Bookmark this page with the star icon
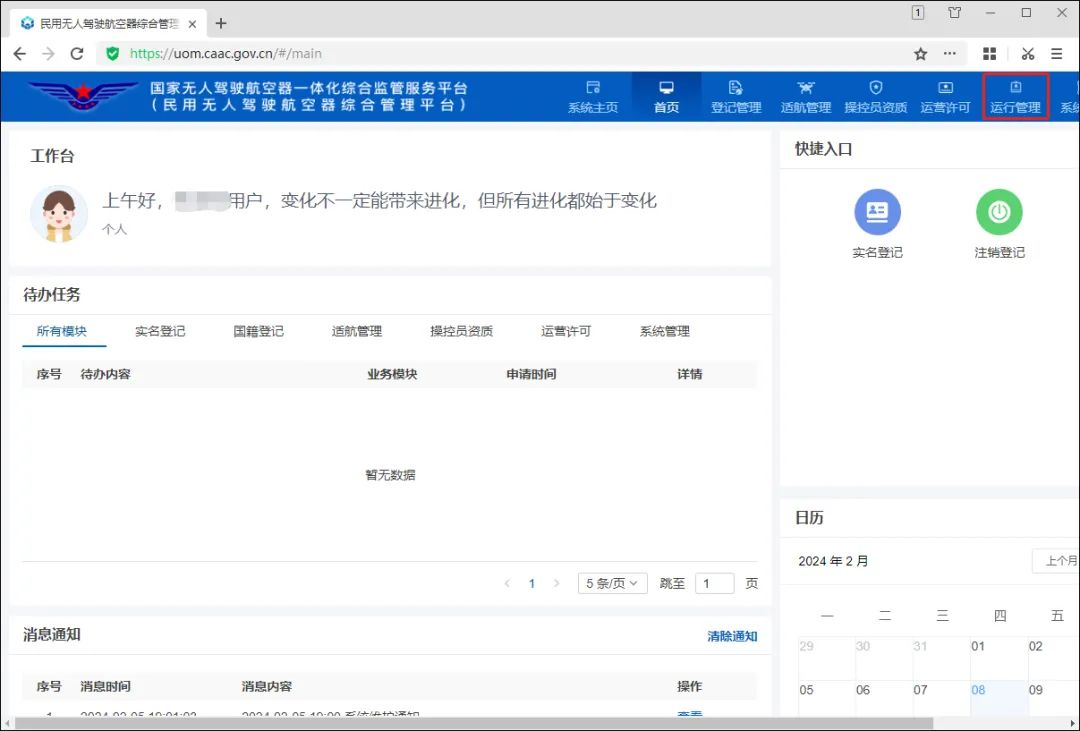 click(x=921, y=54)
